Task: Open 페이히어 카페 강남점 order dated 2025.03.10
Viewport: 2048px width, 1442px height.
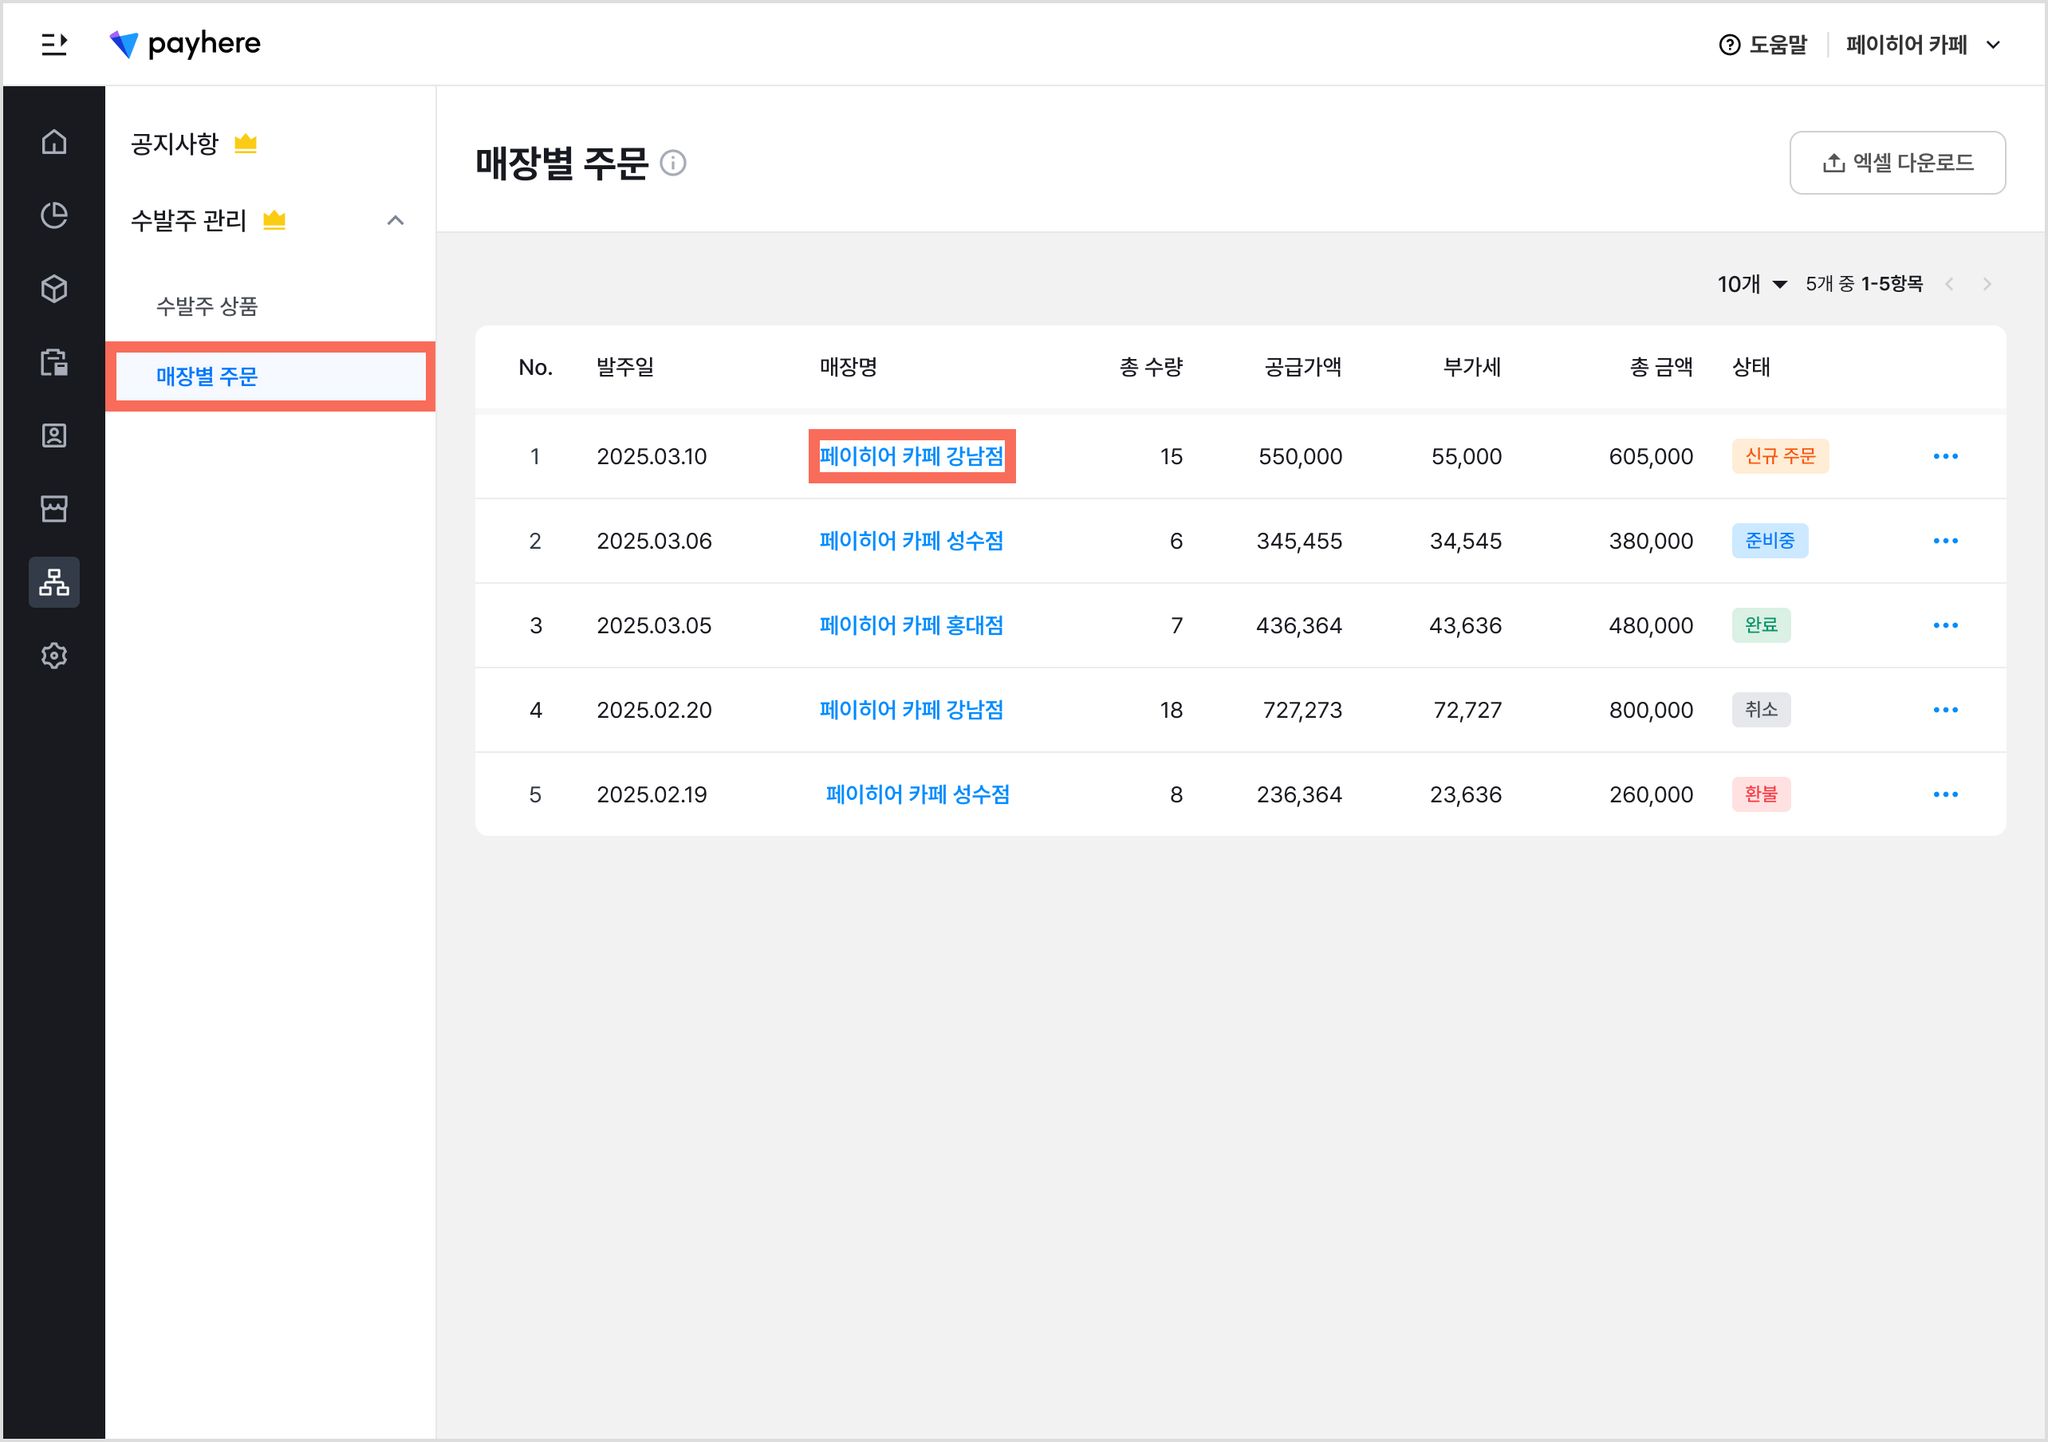Action: coord(911,456)
